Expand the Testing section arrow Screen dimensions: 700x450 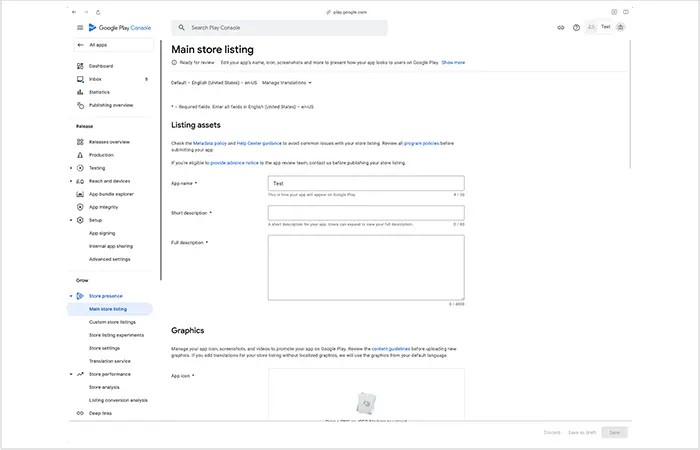[71, 168]
